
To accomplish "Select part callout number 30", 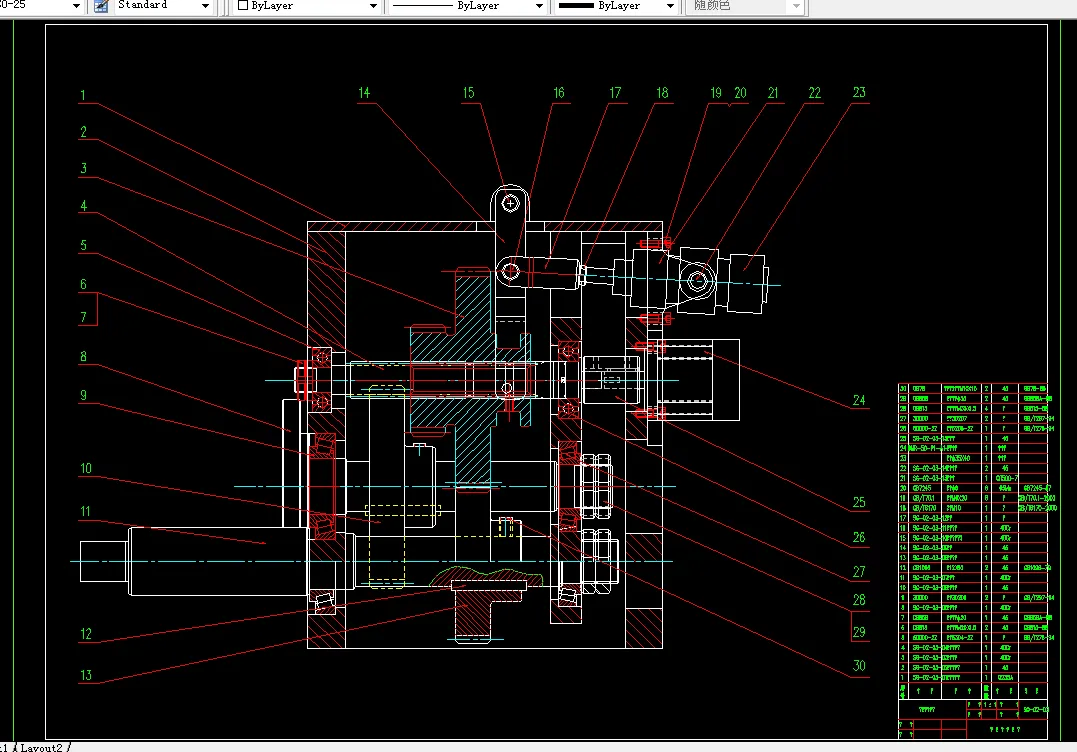I will click(x=859, y=665).
